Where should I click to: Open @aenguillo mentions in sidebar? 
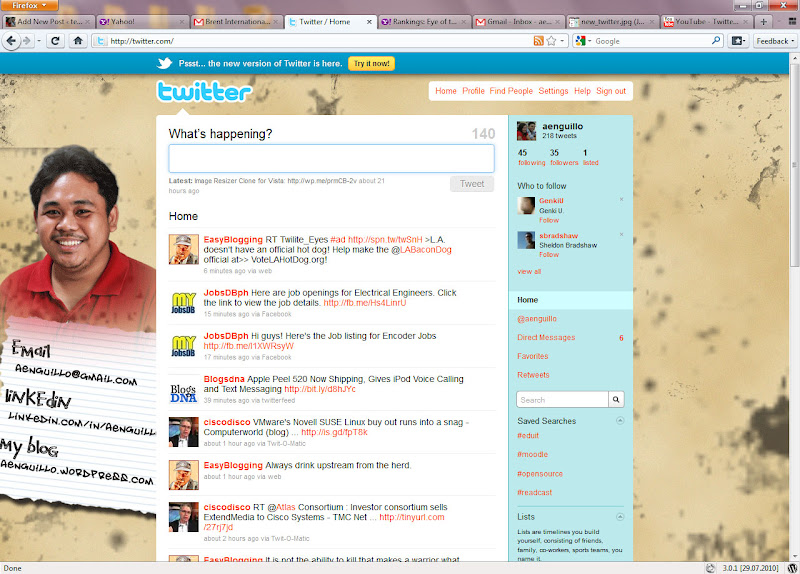537,319
